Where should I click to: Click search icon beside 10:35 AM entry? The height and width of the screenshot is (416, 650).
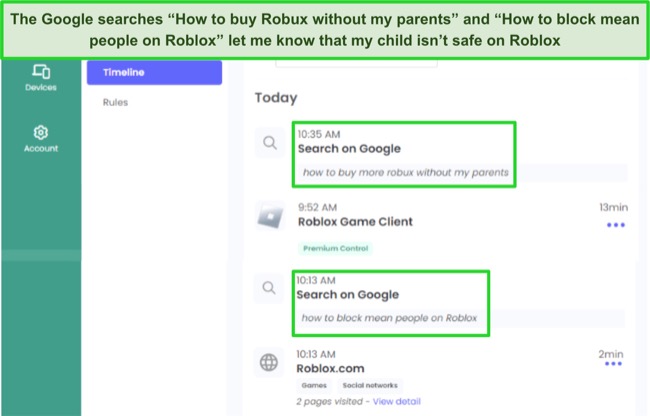click(x=270, y=143)
